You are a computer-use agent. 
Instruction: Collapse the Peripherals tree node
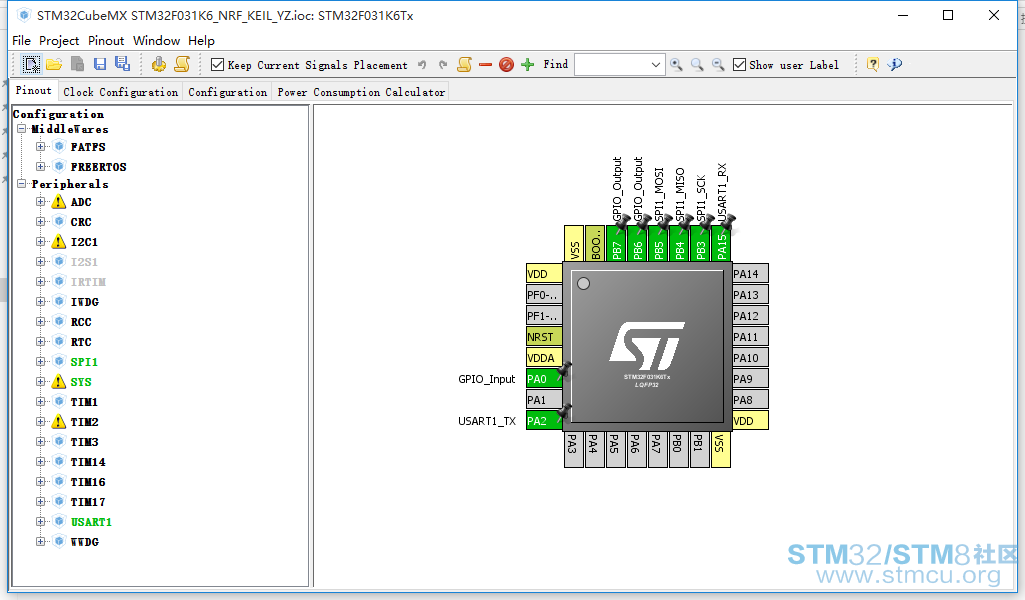(22, 184)
